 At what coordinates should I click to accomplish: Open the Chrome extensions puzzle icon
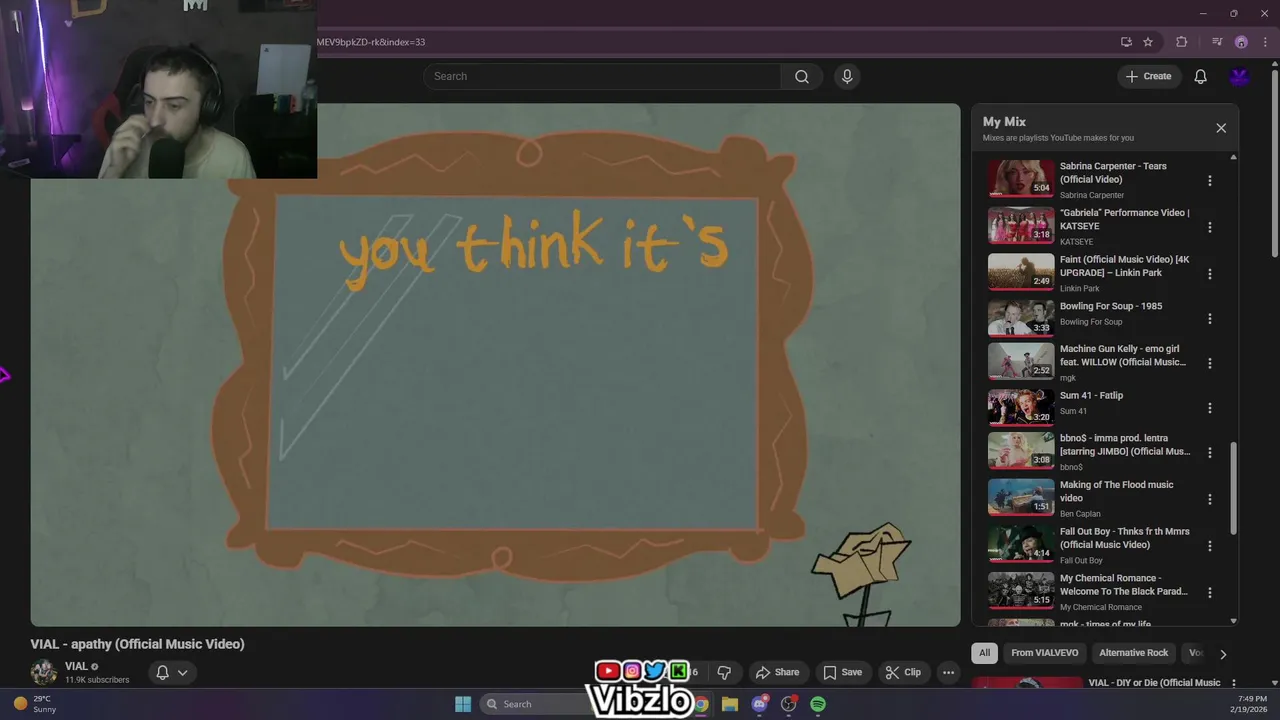pos(1182,42)
